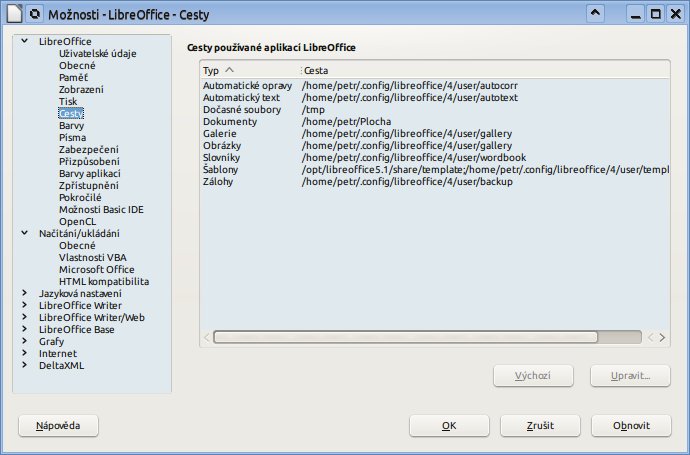Select the Automatický text path row
The image size is (690, 455).
pos(435,97)
